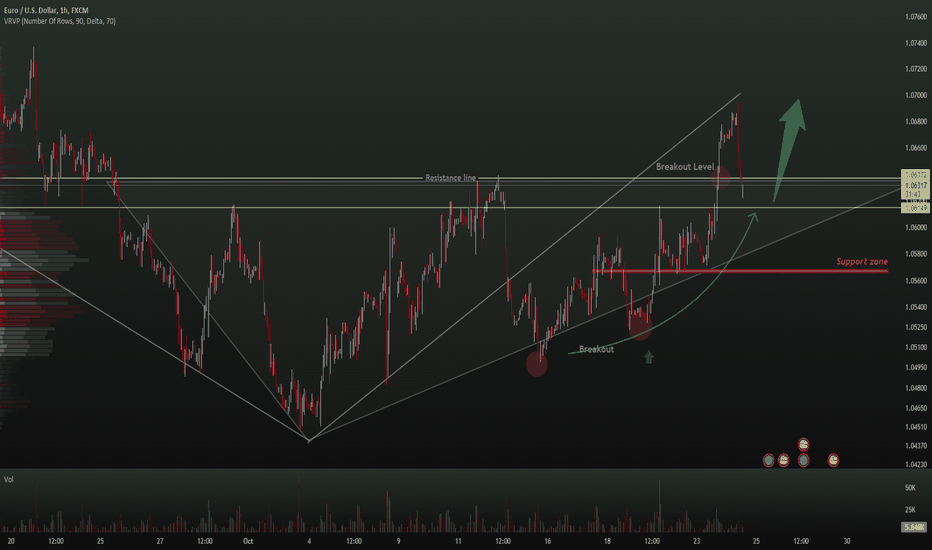Image resolution: width=932 pixels, height=550 pixels.
Task: Click price axis label 1.07200
Action: pos(915,69)
